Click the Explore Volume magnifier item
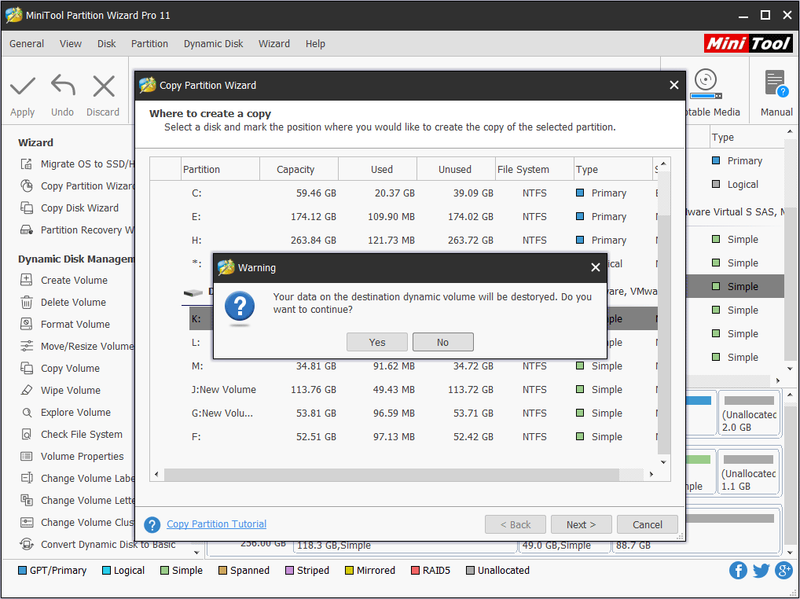The width and height of the screenshot is (800, 599). tap(66, 412)
